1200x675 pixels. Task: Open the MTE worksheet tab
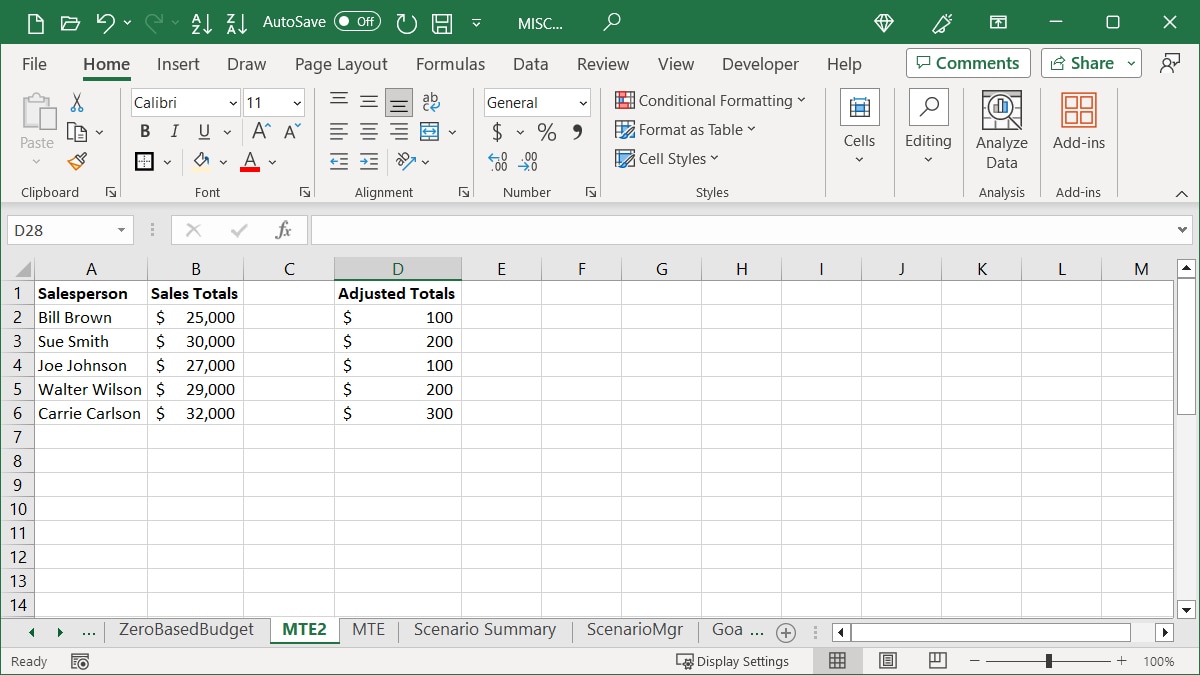pyautogui.click(x=368, y=630)
